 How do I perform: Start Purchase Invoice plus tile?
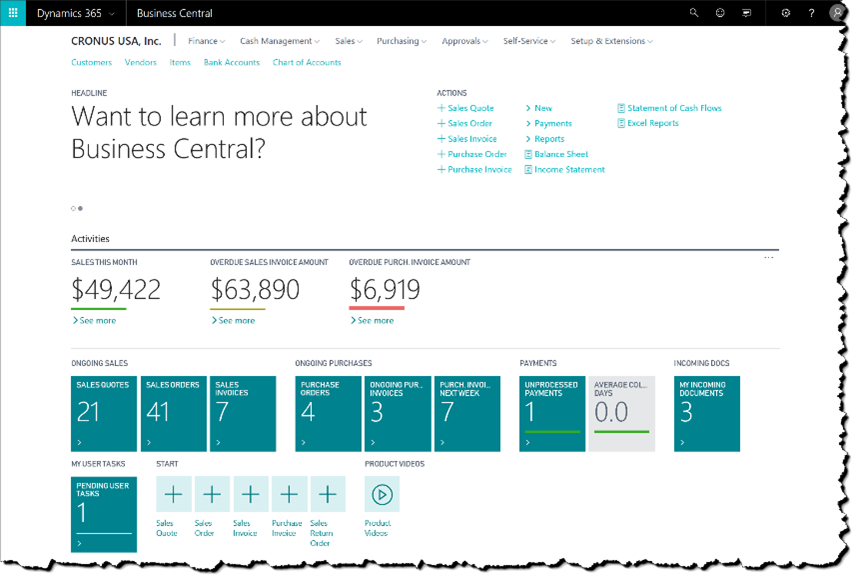(x=289, y=494)
